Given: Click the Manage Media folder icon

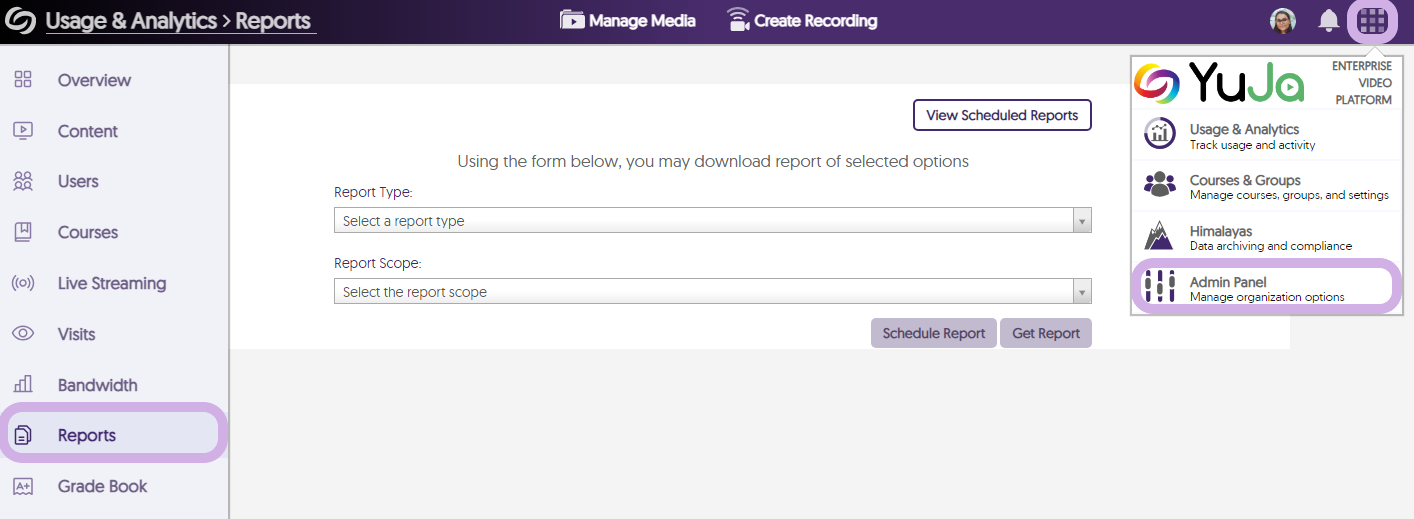Looking at the screenshot, I should (572, 20).
